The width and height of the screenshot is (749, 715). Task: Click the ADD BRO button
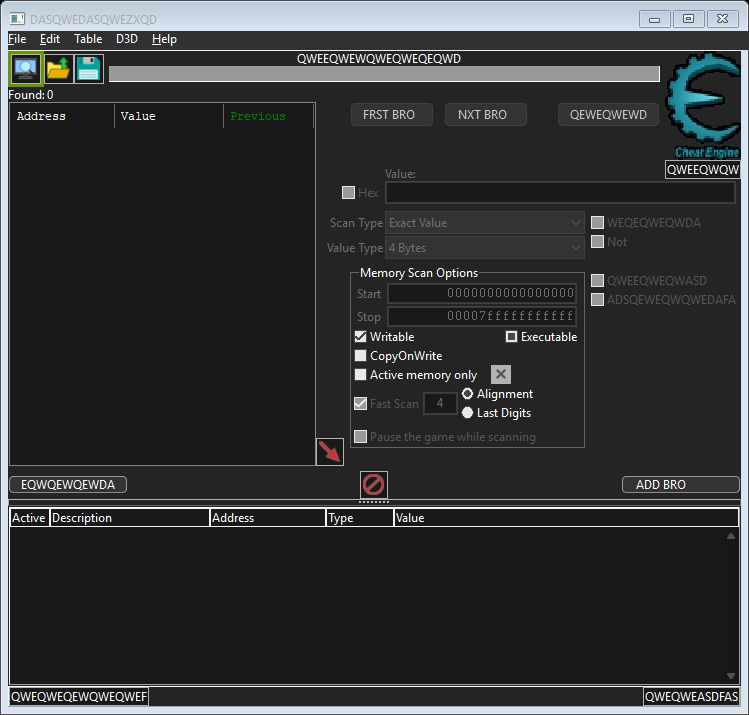click(x=681, y=484)
